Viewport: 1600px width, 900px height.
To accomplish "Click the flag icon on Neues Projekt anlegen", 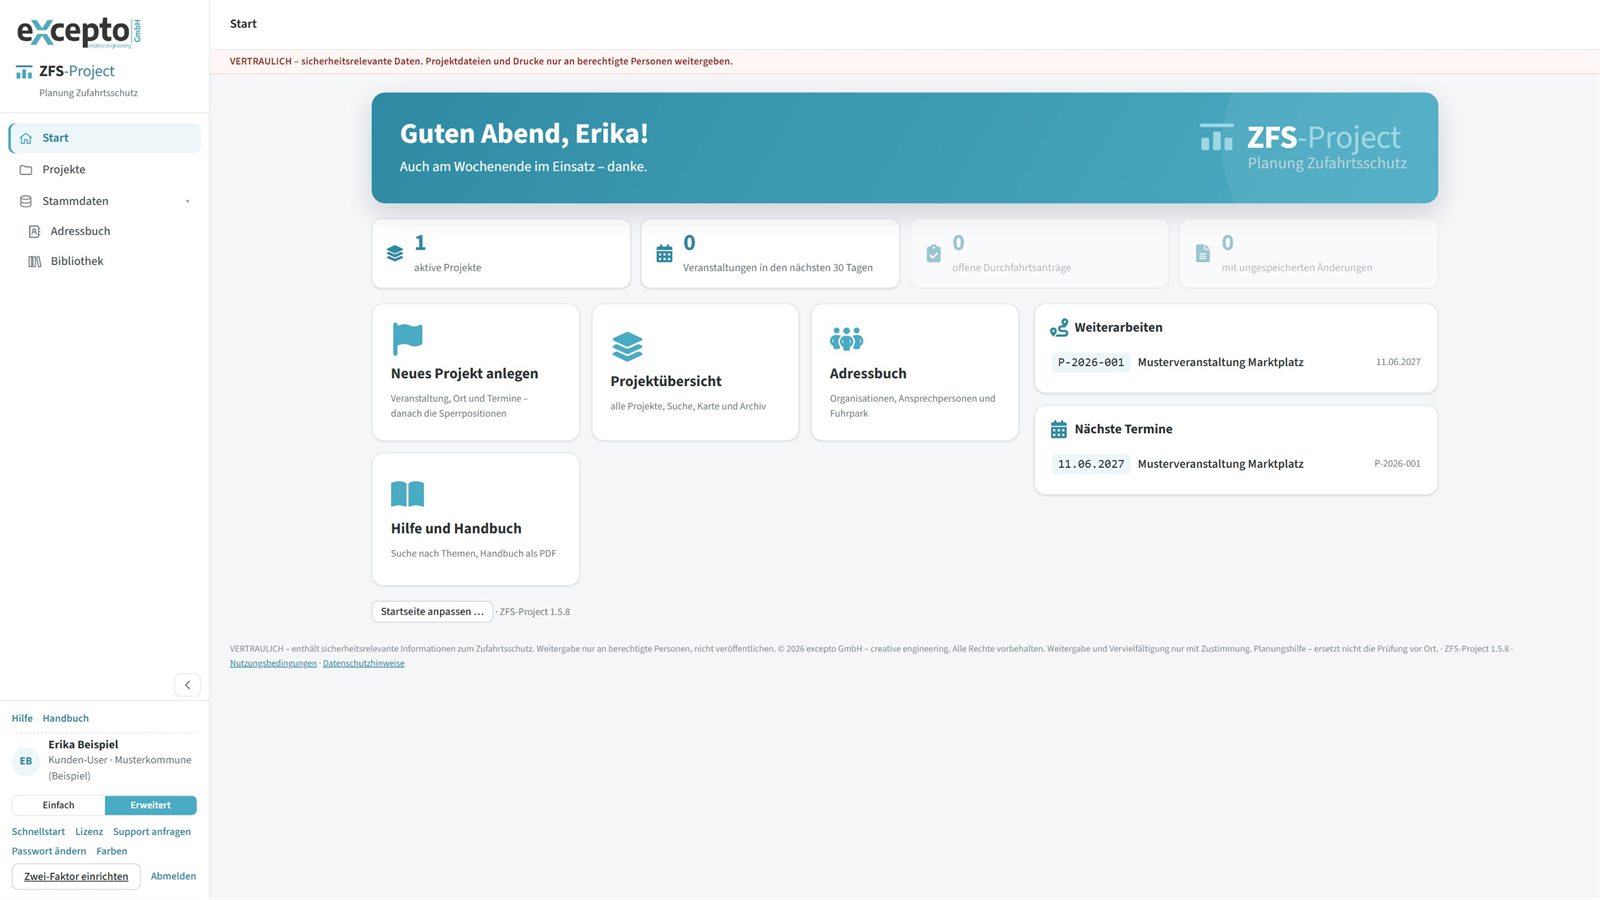I will (407, 339).
